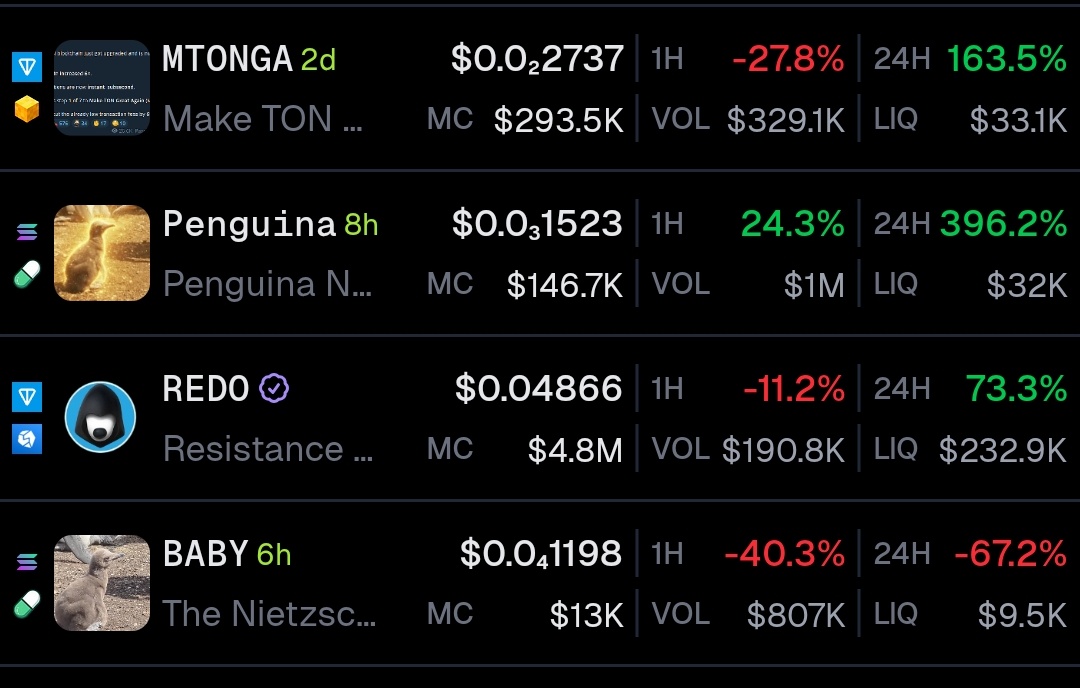Click the TON network icon beside MTONGA
Image resolution: width=1080 pixels, height=688 pixels.
pos(27,67)
